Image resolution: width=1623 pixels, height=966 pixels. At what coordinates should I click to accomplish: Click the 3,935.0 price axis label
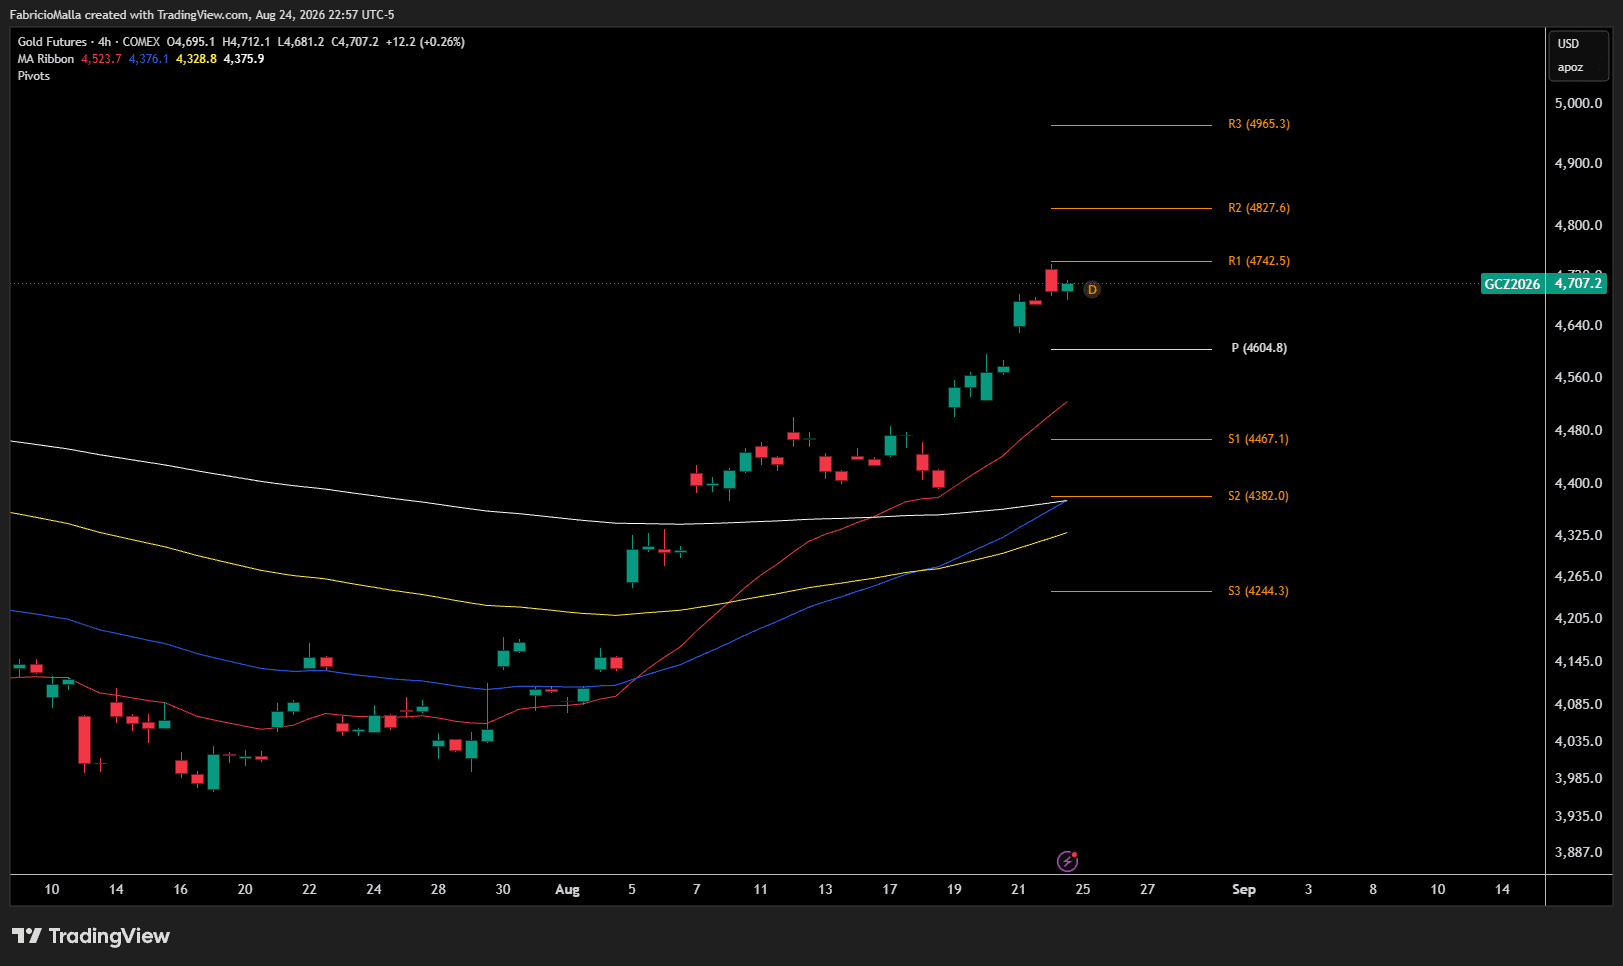click(x=1578, y=816)
